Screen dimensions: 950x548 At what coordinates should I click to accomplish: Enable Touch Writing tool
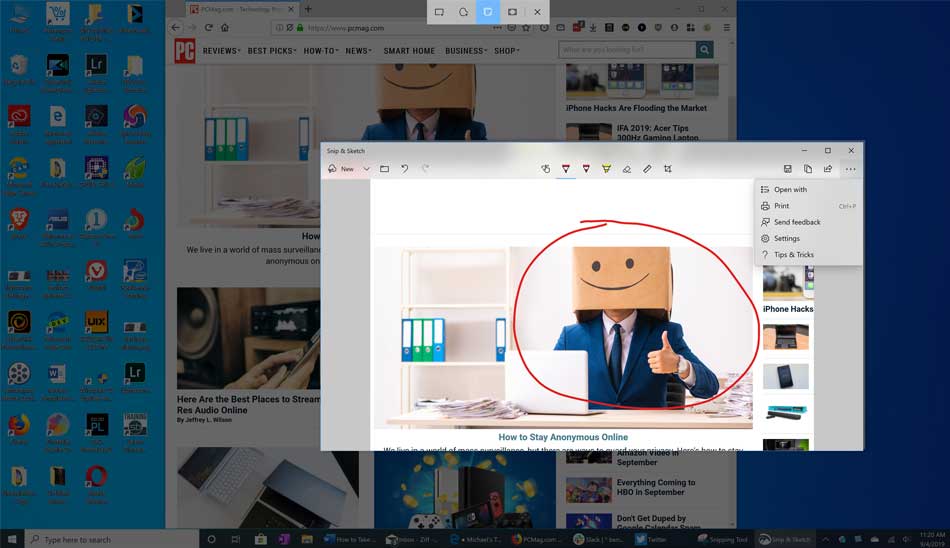pyautogui.click(x=545, y=169)
